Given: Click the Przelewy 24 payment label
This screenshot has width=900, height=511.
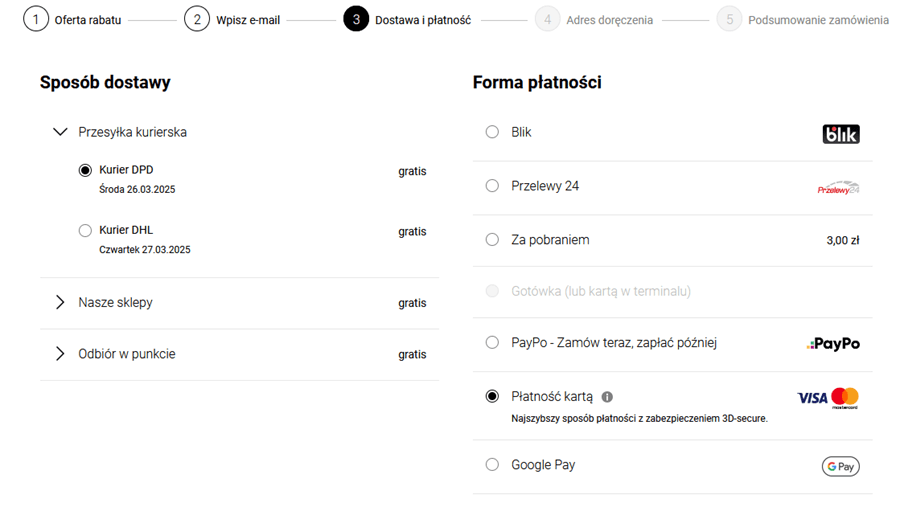Looking at the screenshot, I should (x=545, y=186).
